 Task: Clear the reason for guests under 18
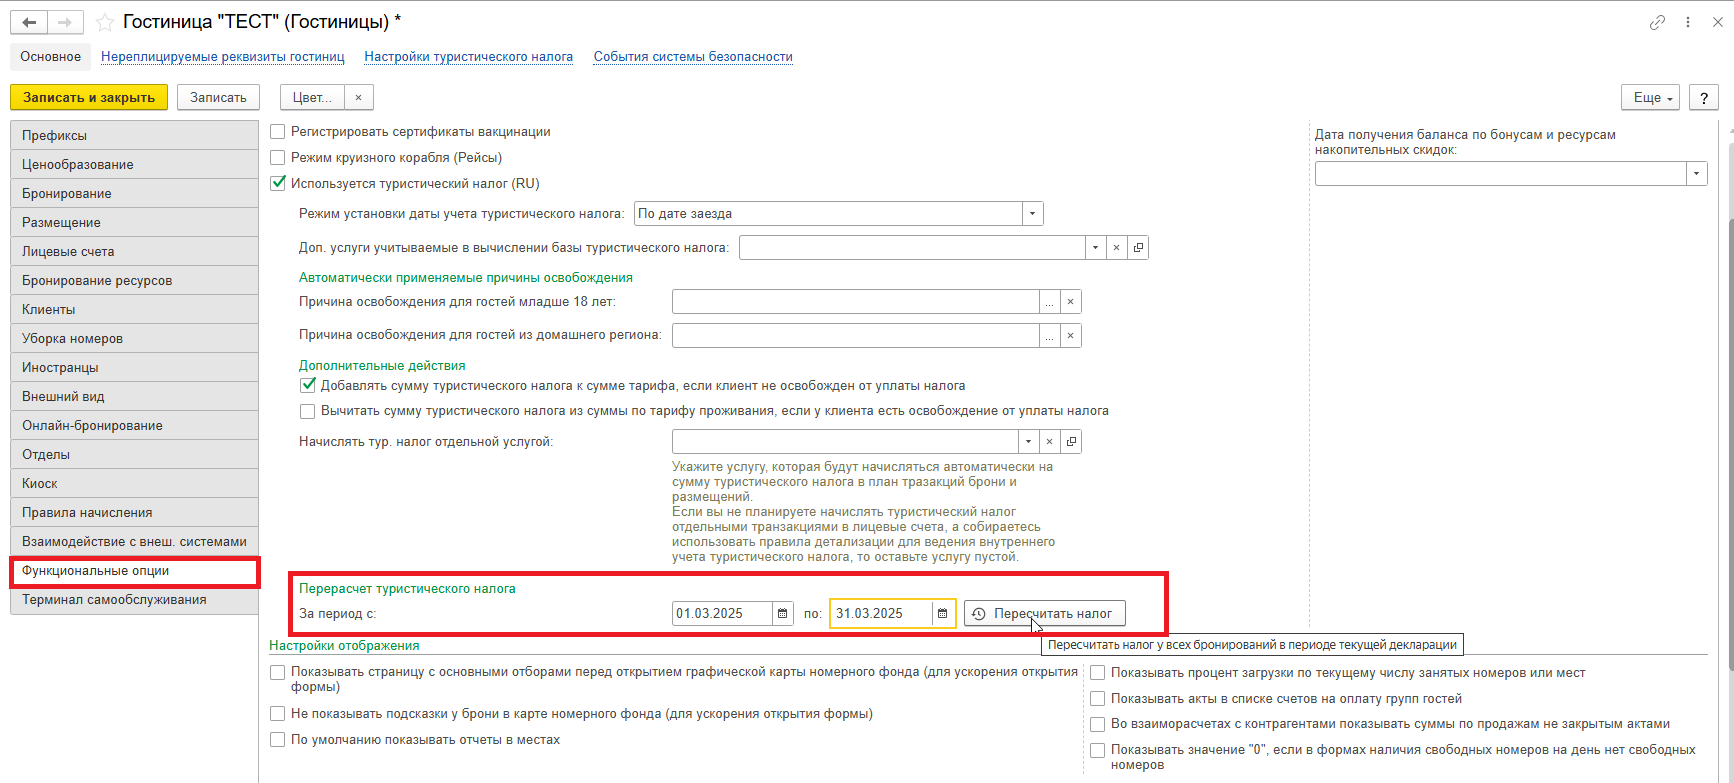(1071, 302)
